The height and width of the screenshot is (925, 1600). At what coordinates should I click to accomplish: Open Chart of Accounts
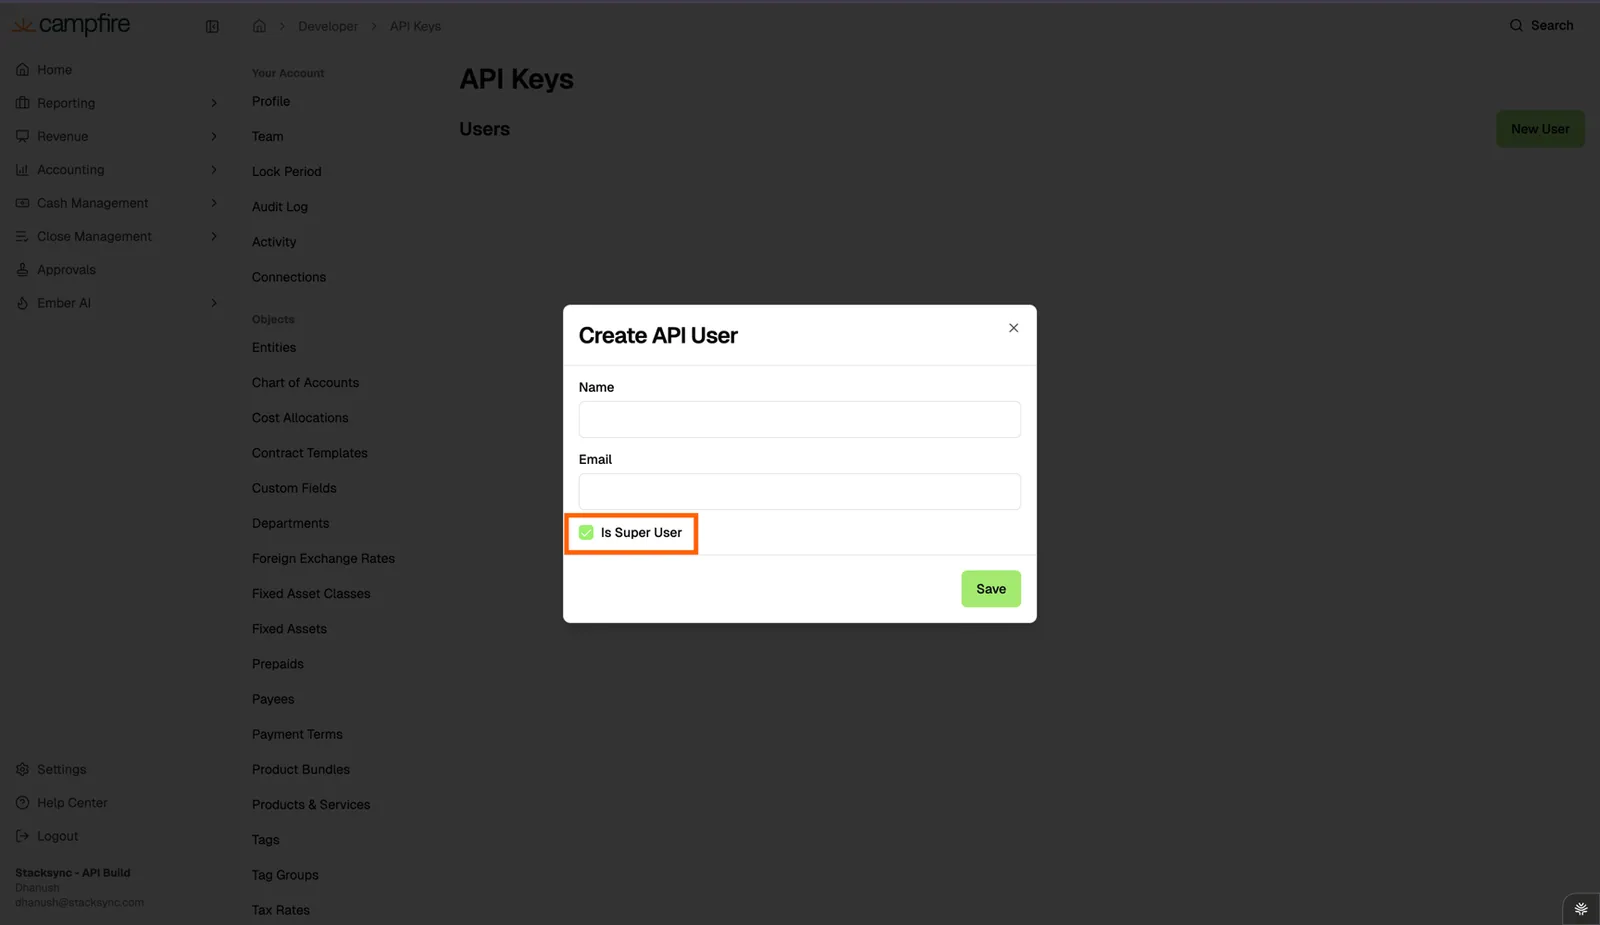(x=305, y=383)
